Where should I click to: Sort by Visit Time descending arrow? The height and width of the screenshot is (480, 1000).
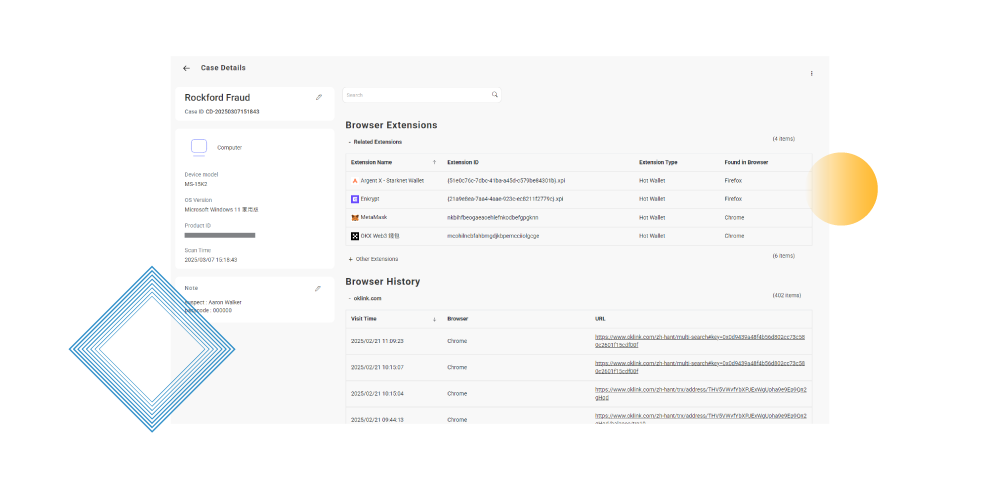(434, 319)
